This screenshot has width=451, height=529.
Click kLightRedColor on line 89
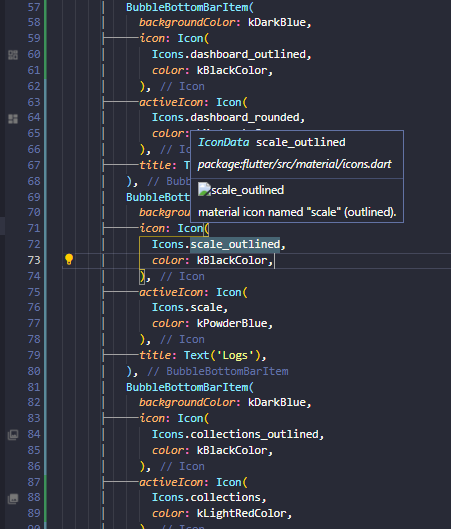tap(242, 513)
